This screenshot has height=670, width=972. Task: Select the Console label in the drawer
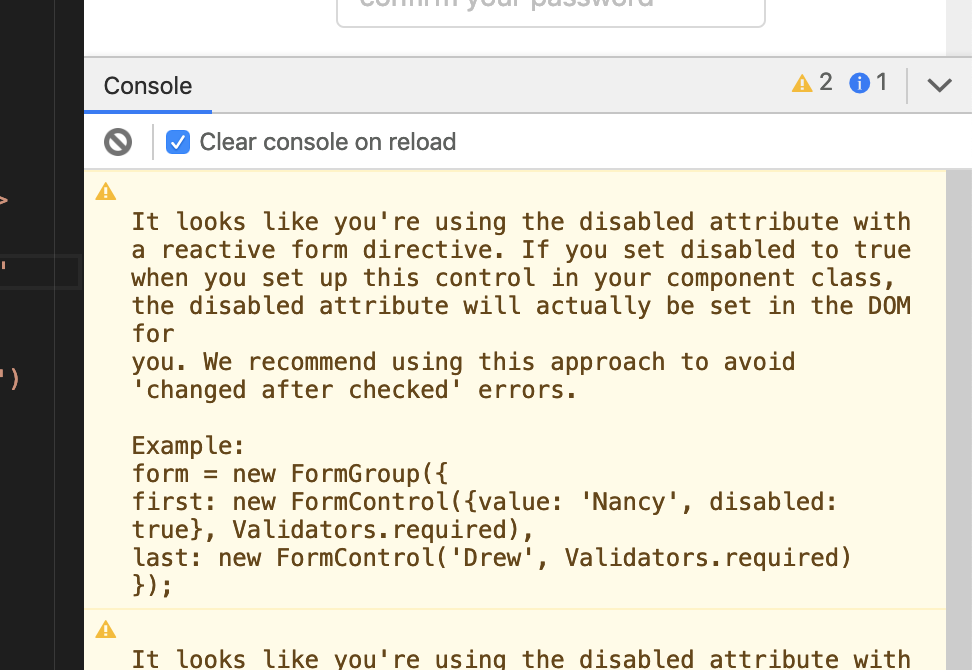(147, 86)
